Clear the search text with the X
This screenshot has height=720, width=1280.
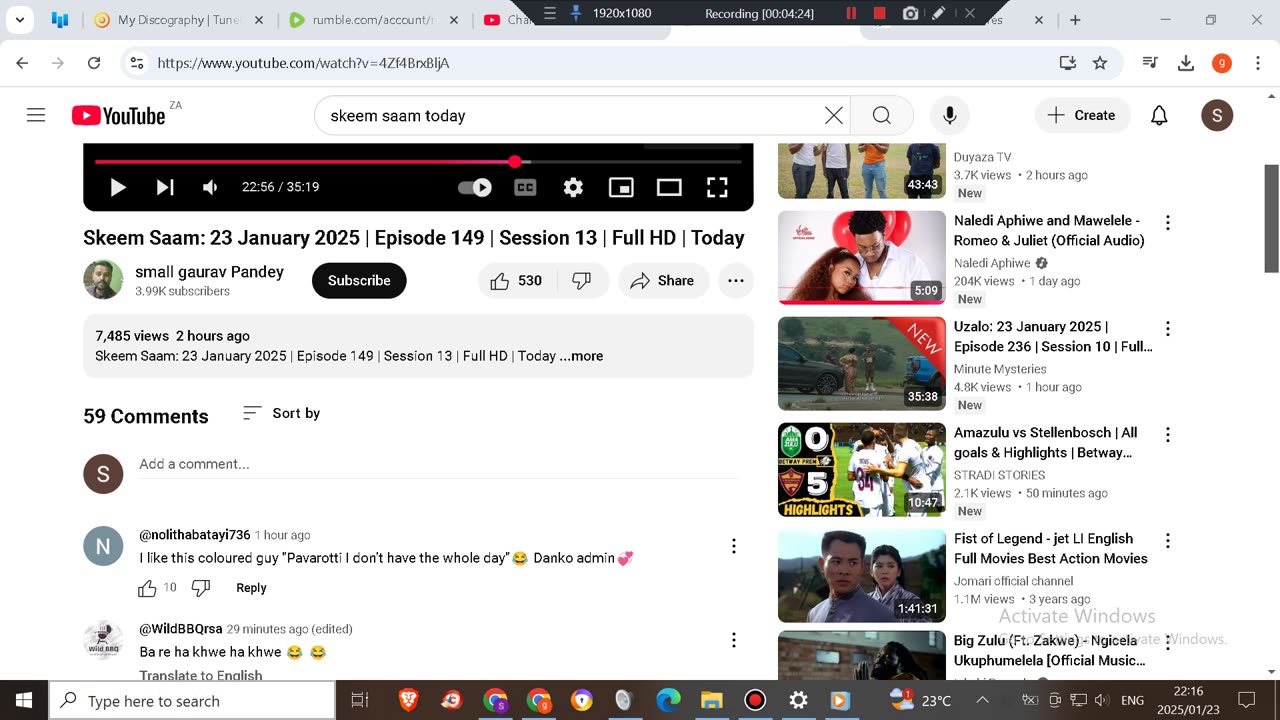[834, 116]
